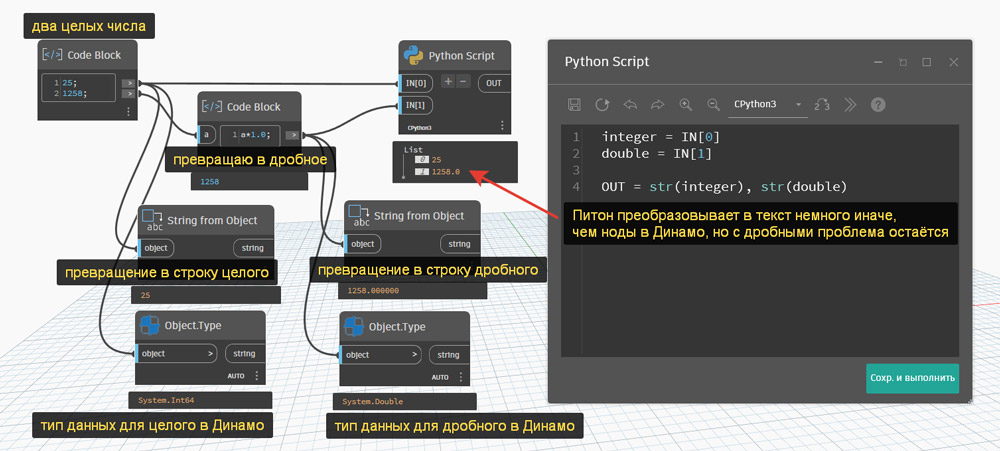
Task: Click the double chevron icon in editor toolbar
Action: click(x=850, y=104)
